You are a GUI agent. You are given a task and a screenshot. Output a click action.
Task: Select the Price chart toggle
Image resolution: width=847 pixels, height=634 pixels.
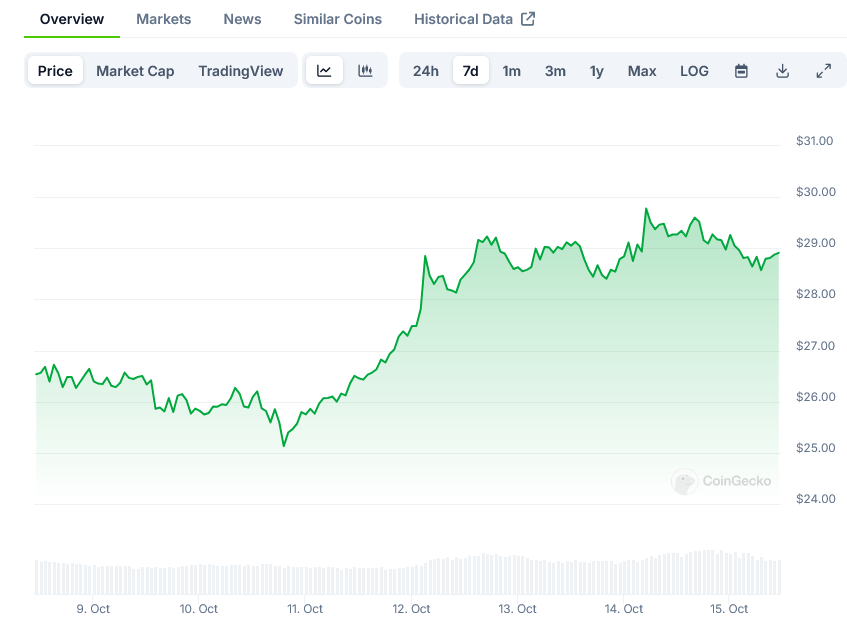[x=55, y=71]
